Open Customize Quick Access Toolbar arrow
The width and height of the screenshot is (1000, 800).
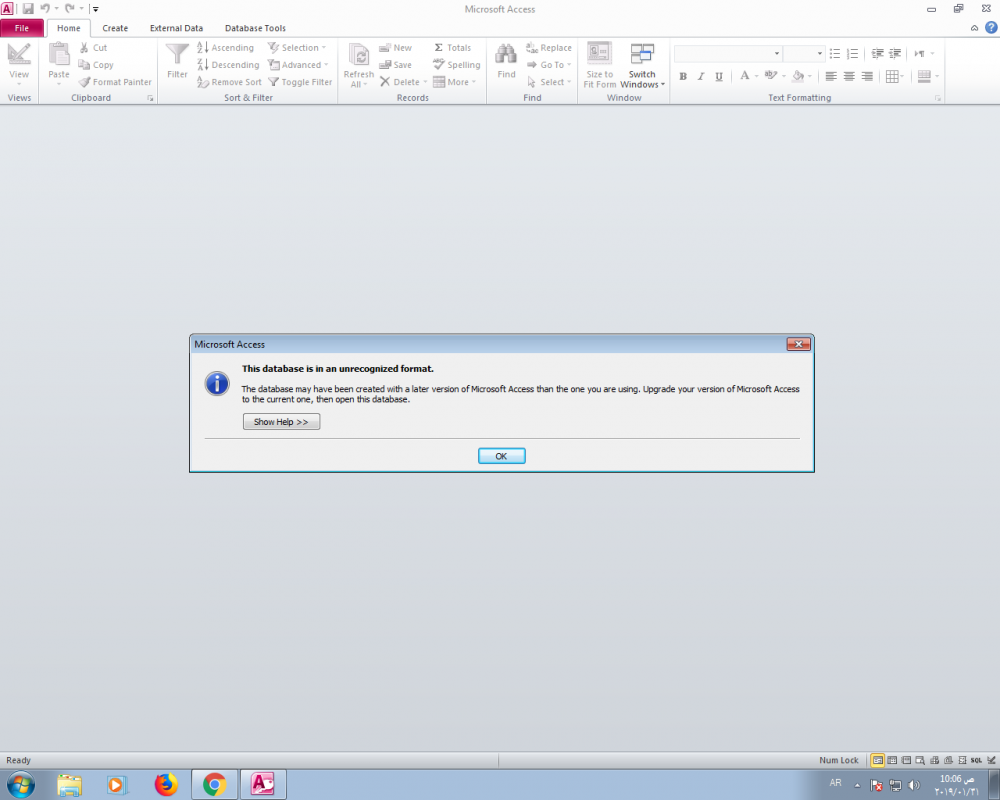pyautogui.click(x=96, y=9)
